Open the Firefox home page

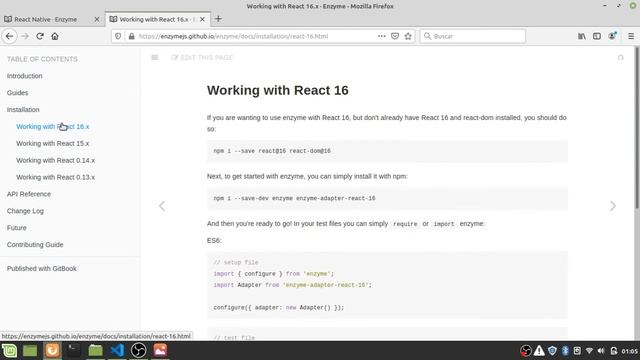55,36
